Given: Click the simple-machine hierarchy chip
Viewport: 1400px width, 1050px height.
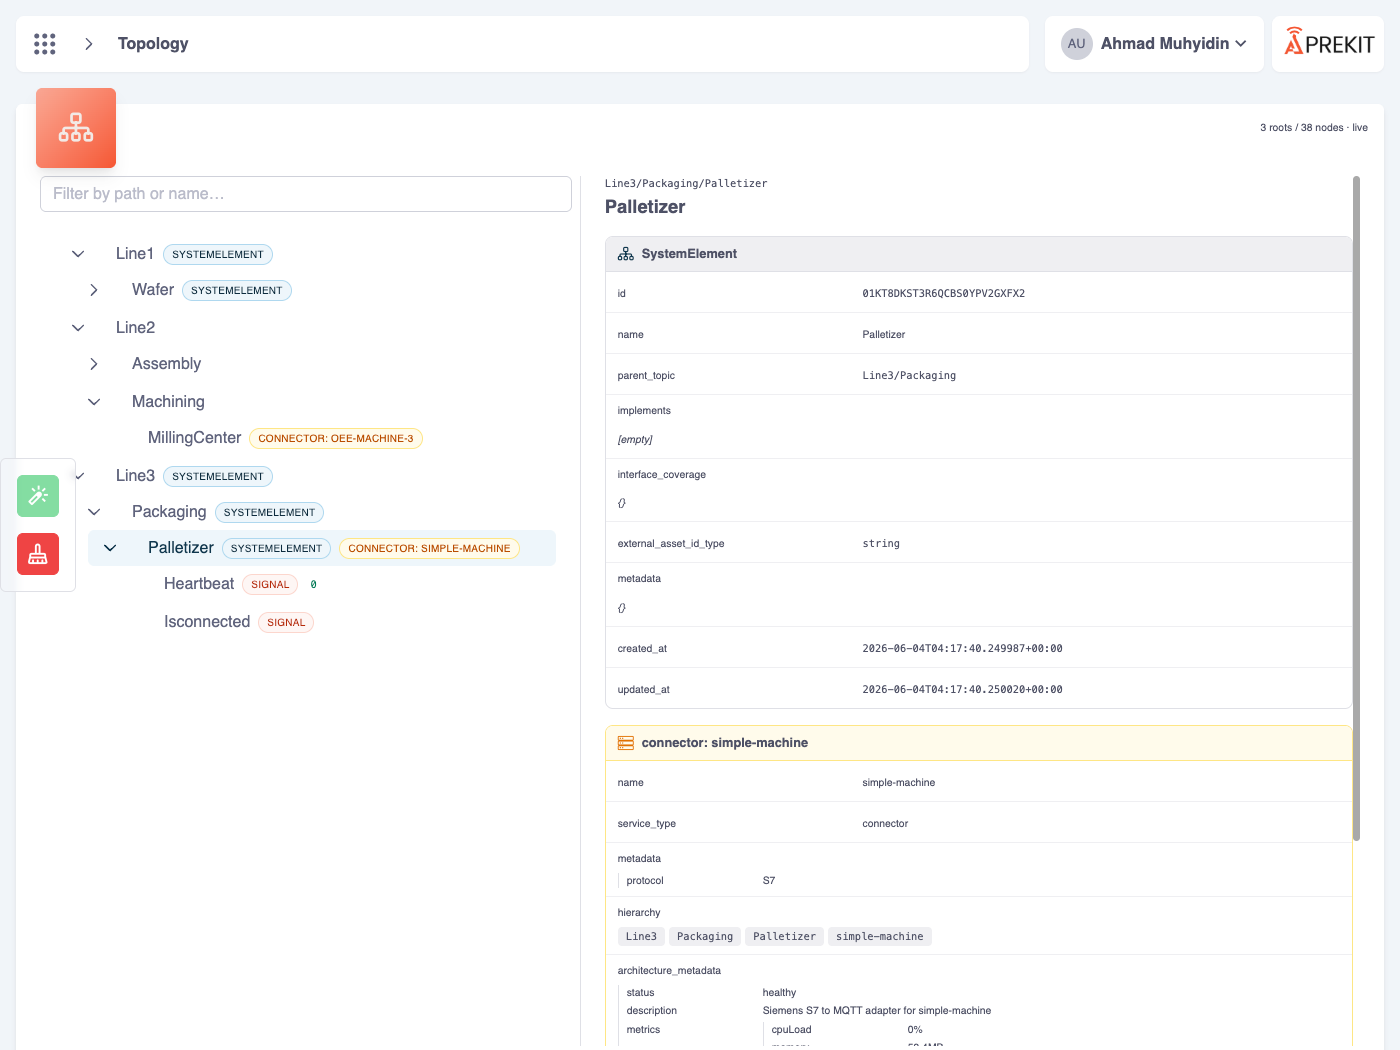Looking at the screenshot, I should pos(880,937).
